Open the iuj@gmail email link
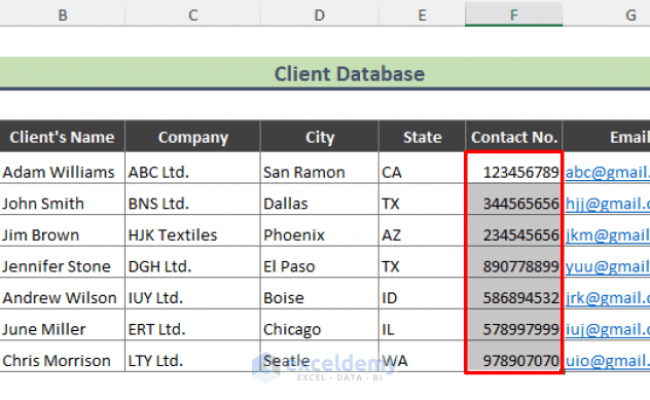 607,329
